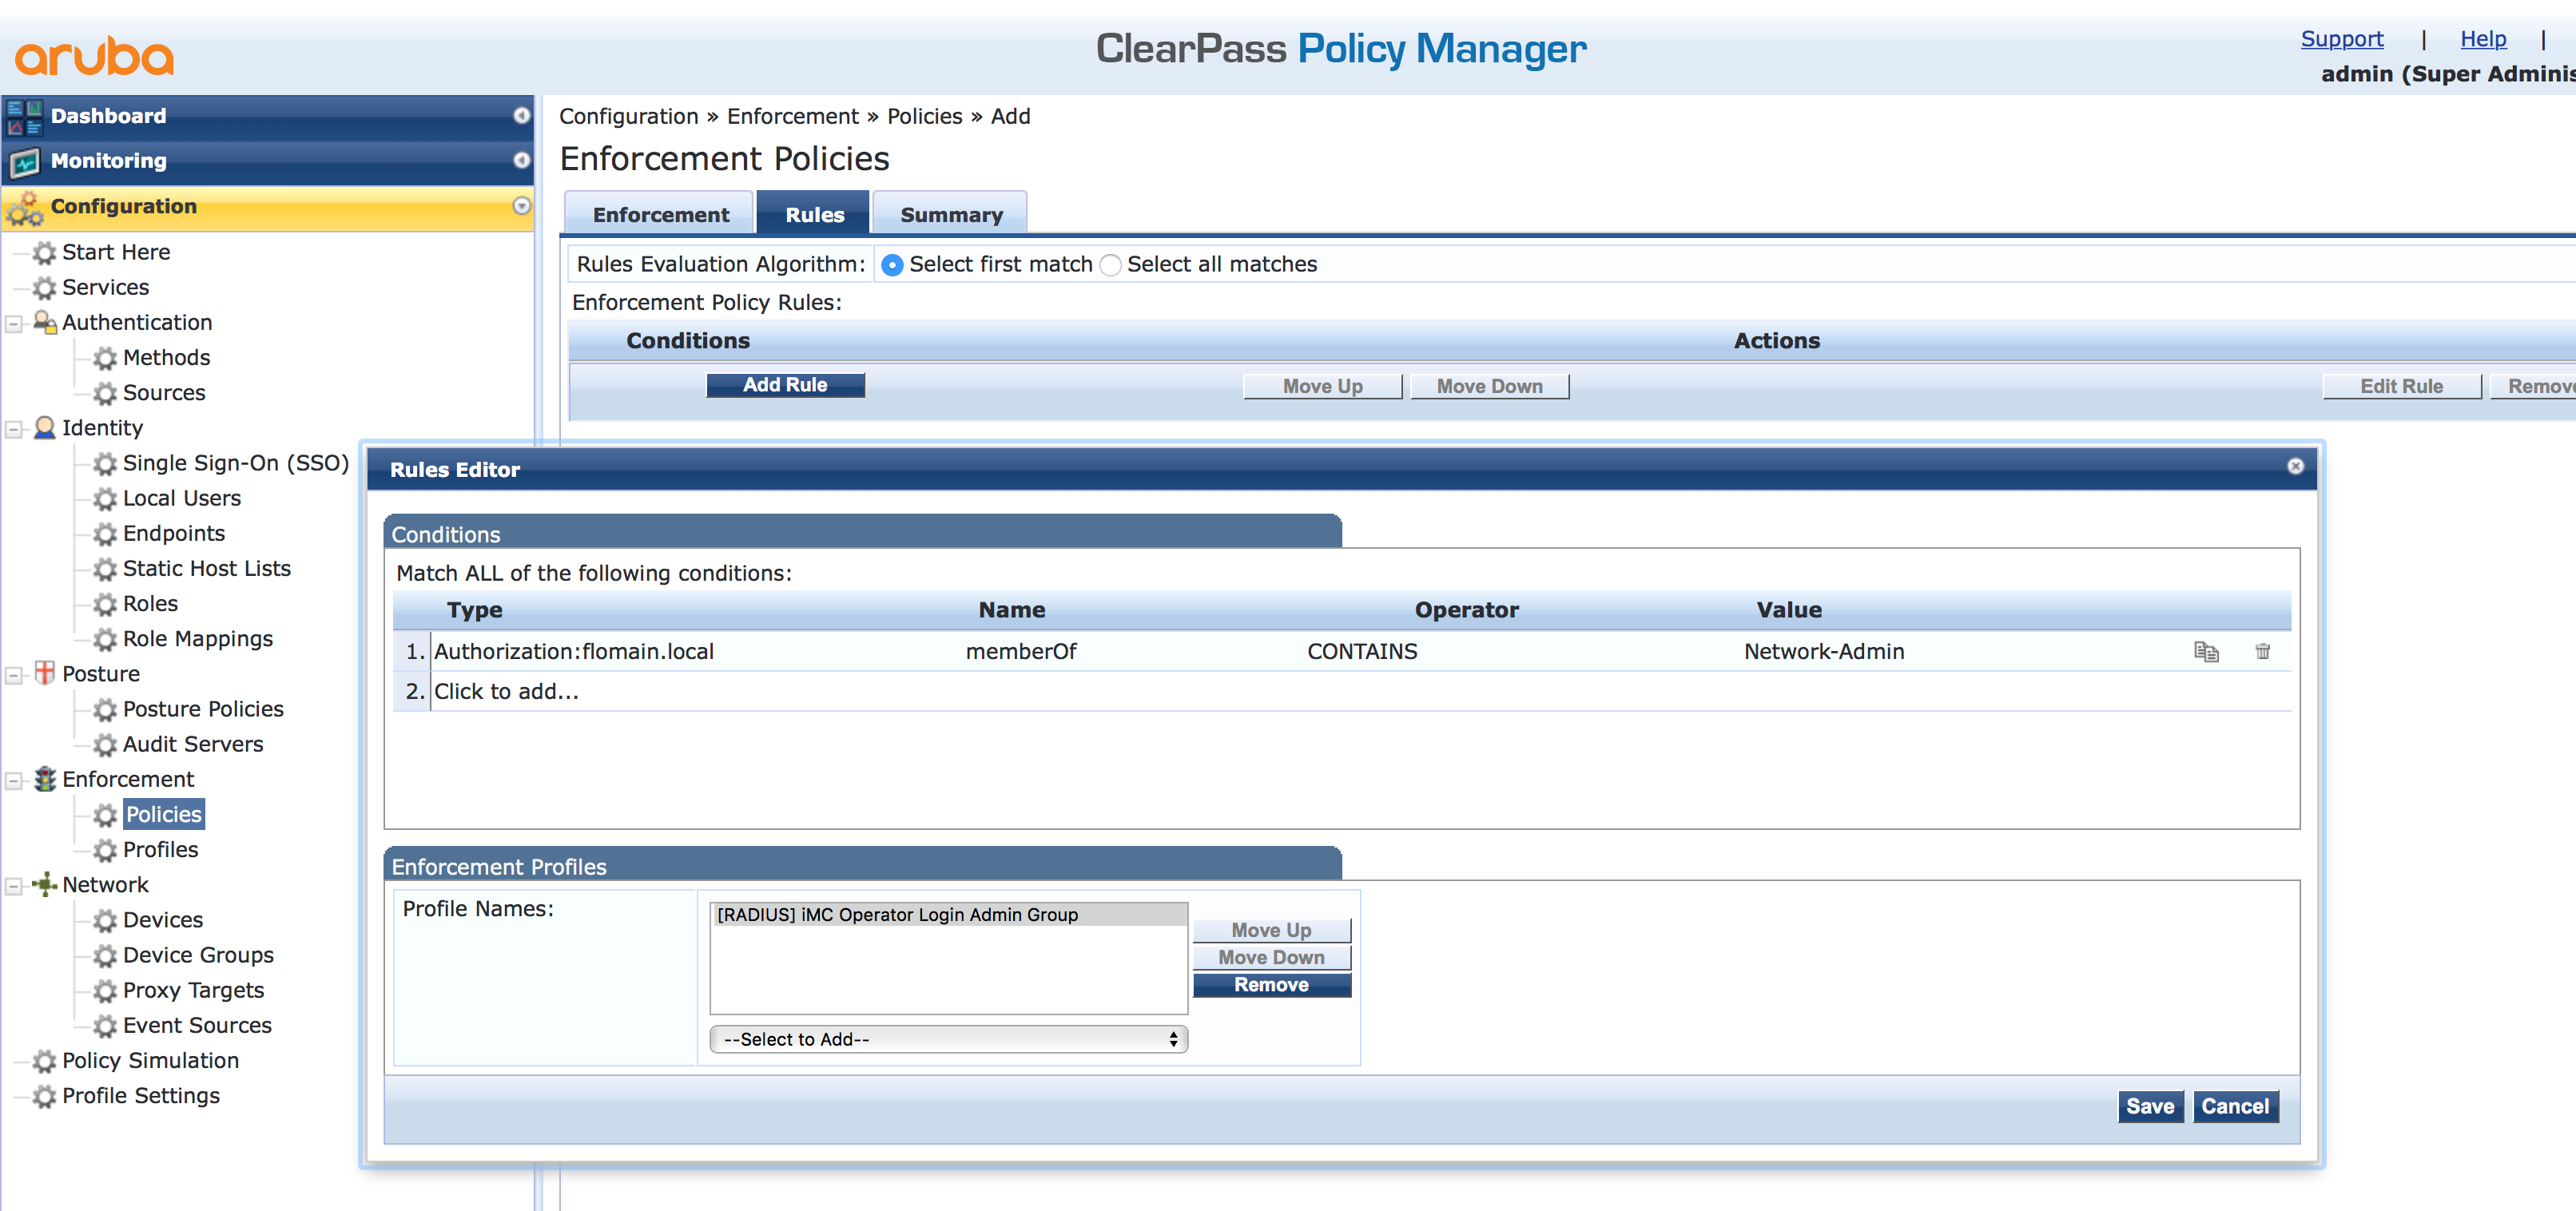2576x1211 pixels.
Task: Click the copy icon on rule 1
Action: click(x=2207, y=651)
